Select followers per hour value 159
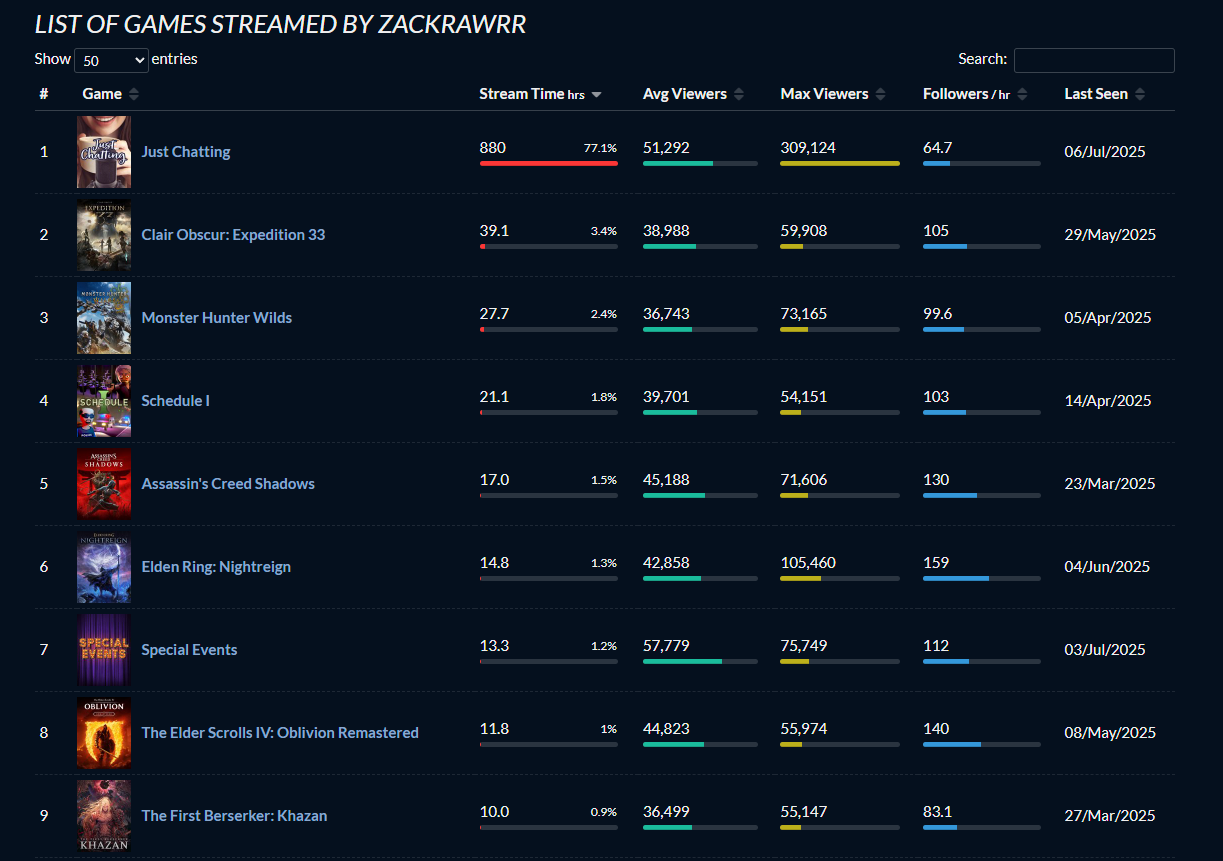The image size is (1223, 861). click(x=936, y=563)
